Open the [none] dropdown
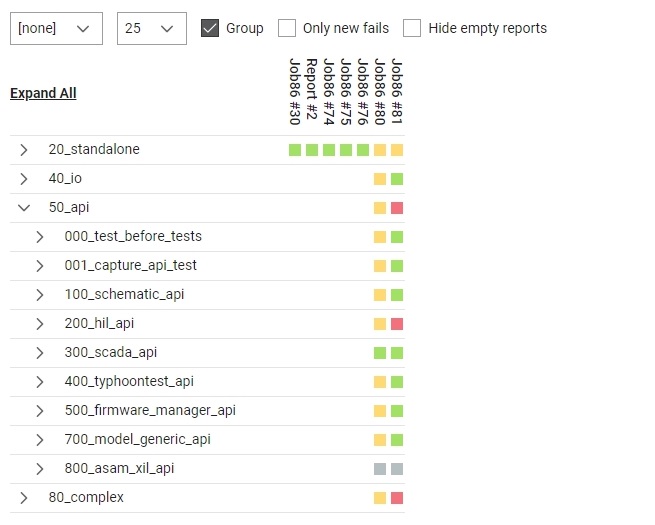Screen dimensions: 655x525 tap(56, 28)
